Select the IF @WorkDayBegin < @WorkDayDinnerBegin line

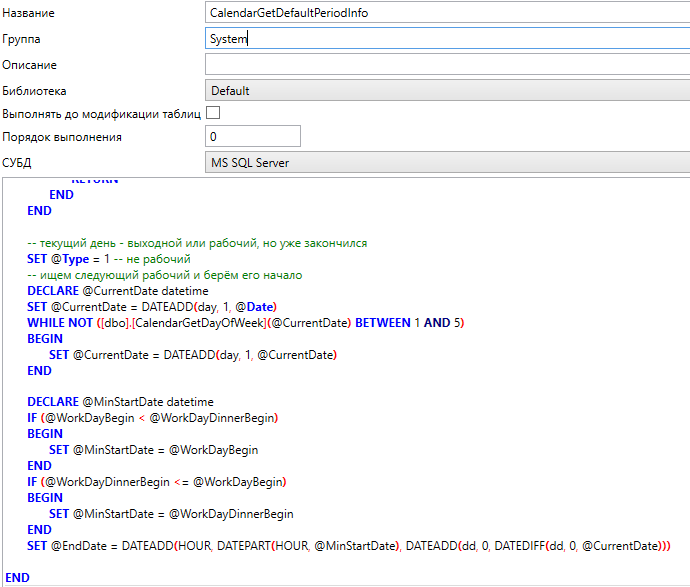152,418
